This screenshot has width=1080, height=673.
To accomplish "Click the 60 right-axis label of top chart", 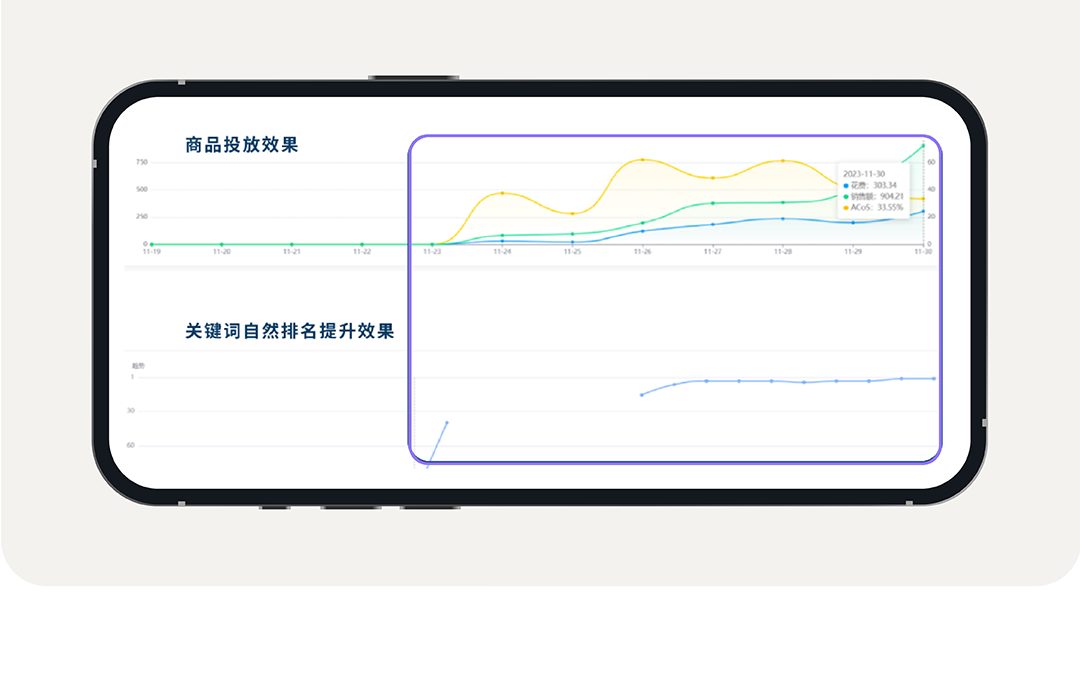I will click(931, 163).
